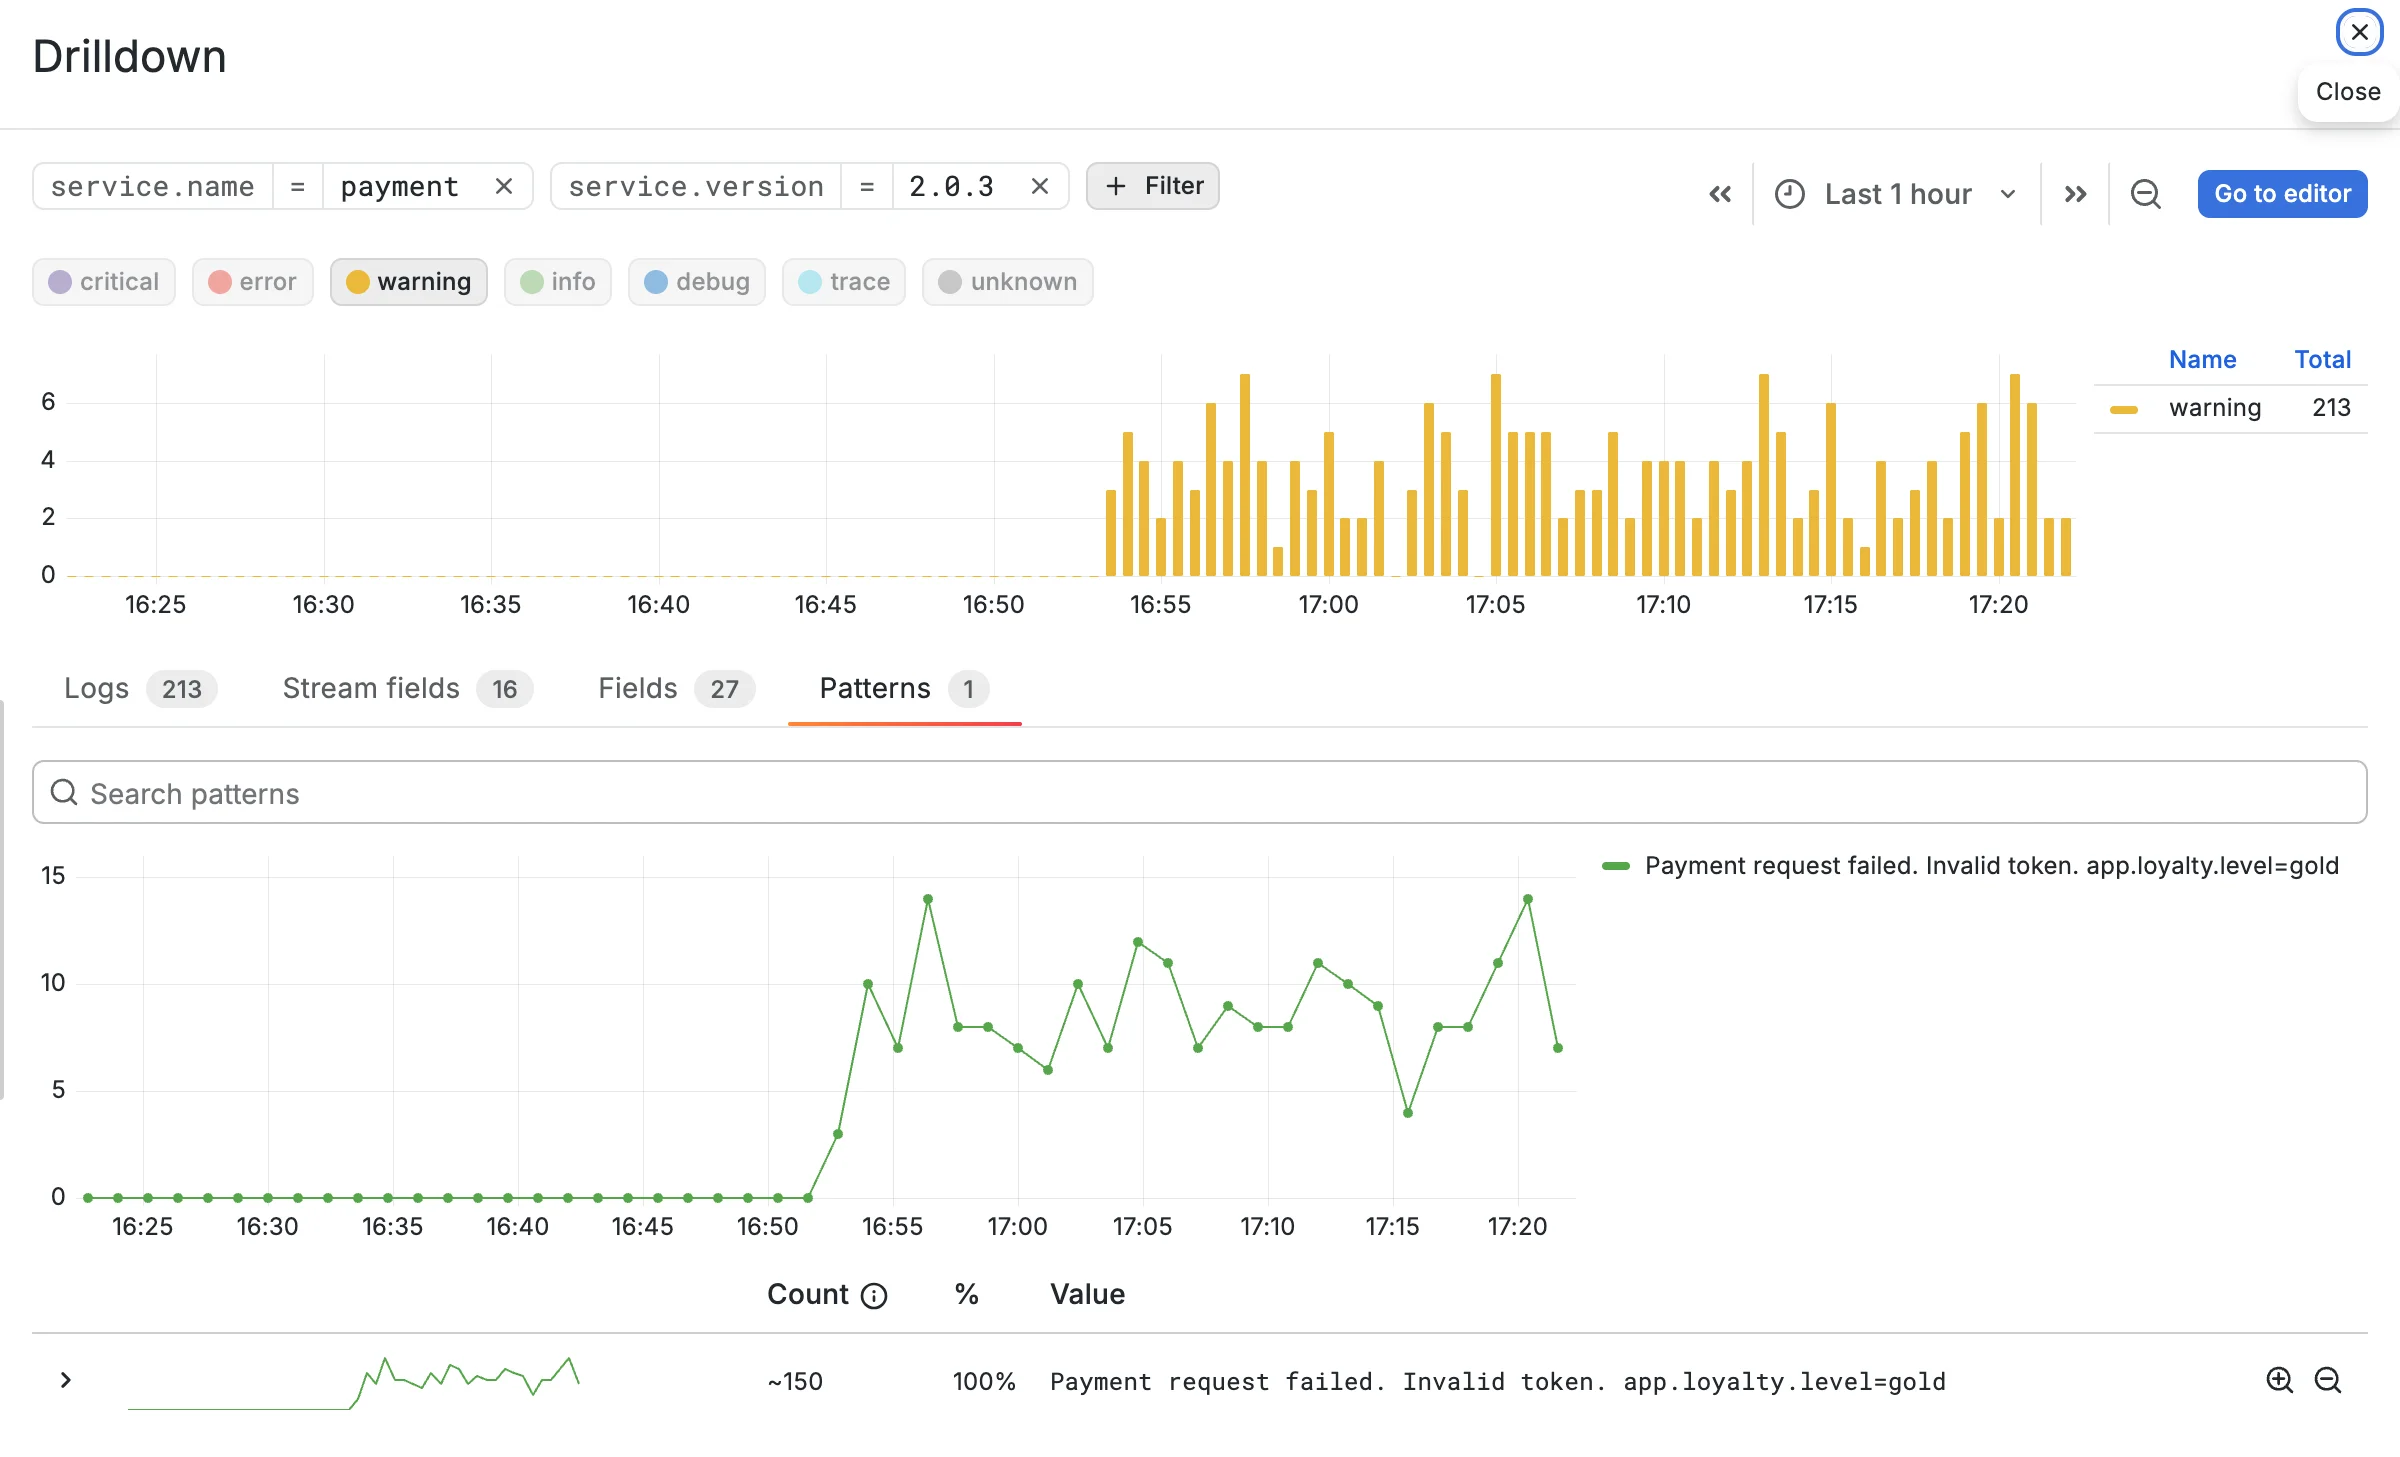The width and height of the screenshot is (2400, 1457).
Task: Shift time range forward
Action: click(x=2076, y=194)
